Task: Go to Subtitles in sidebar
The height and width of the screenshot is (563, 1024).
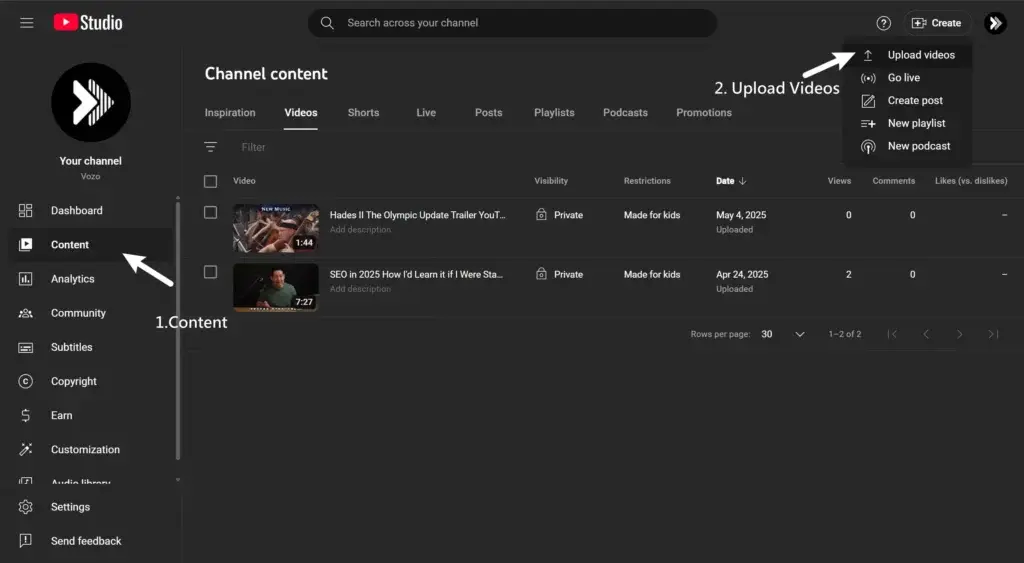Action: (x=71, y=347)
